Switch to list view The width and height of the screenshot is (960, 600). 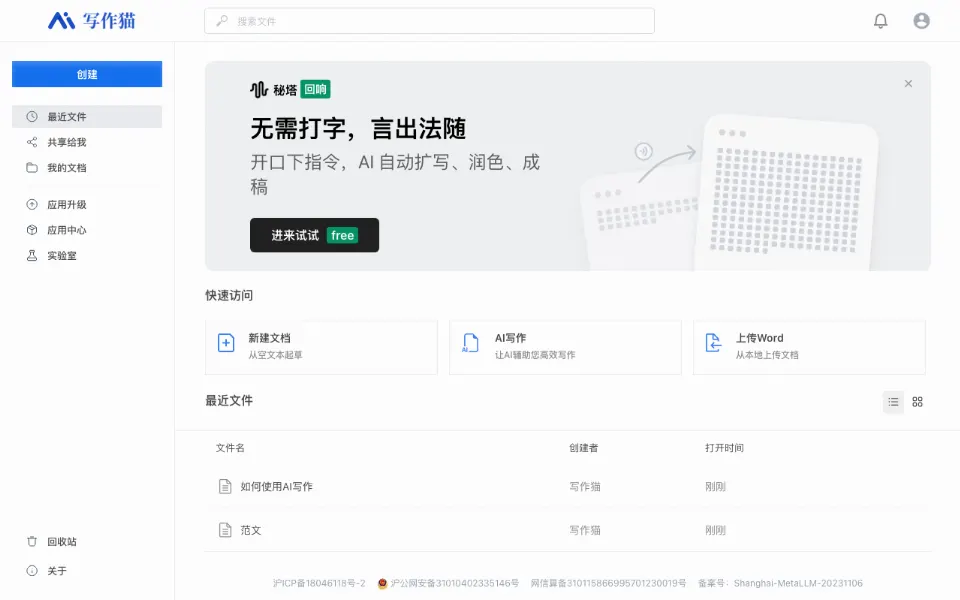893,402
